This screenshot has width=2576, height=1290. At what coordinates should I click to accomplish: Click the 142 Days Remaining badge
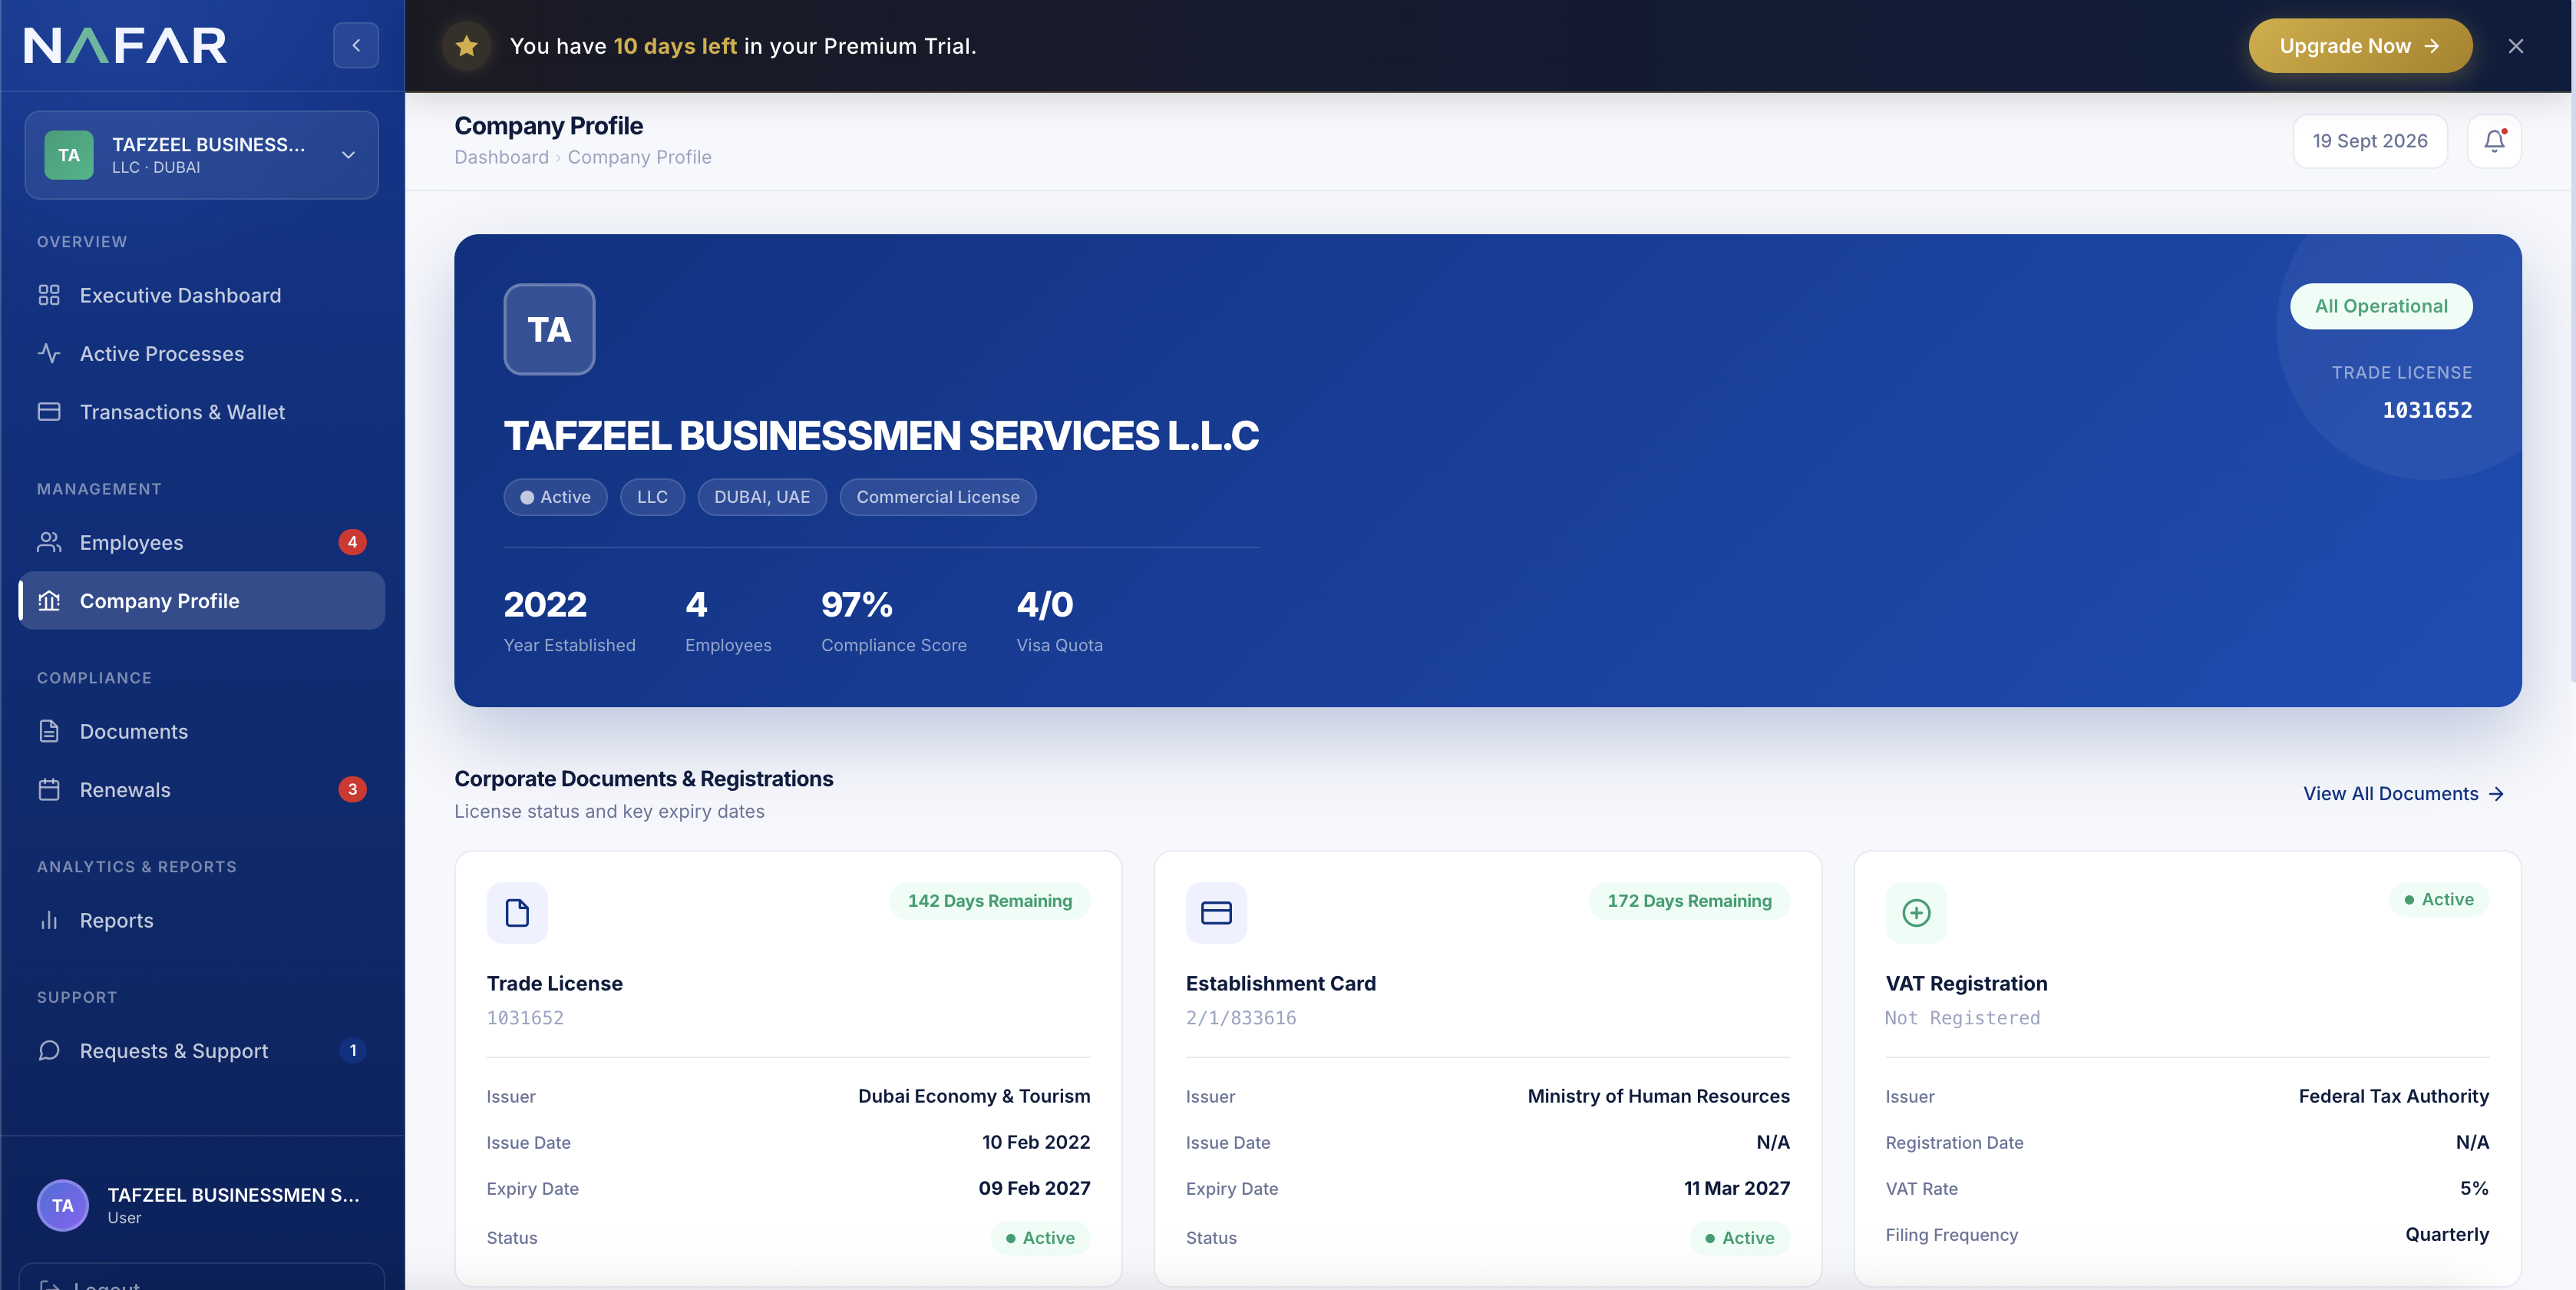click(x=989, y=901)
